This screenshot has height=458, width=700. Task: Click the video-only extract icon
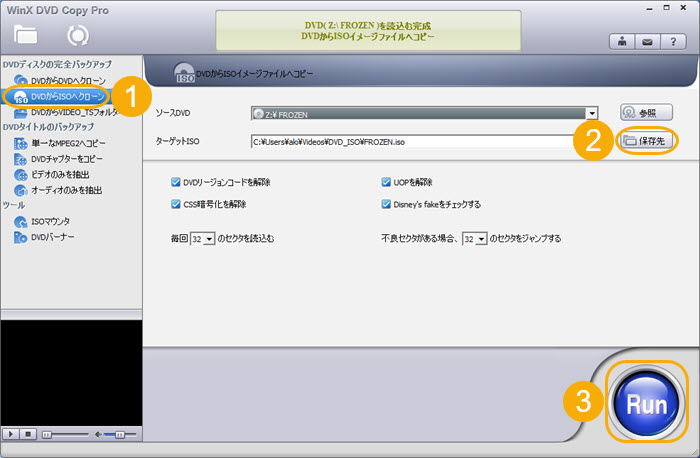21,175
